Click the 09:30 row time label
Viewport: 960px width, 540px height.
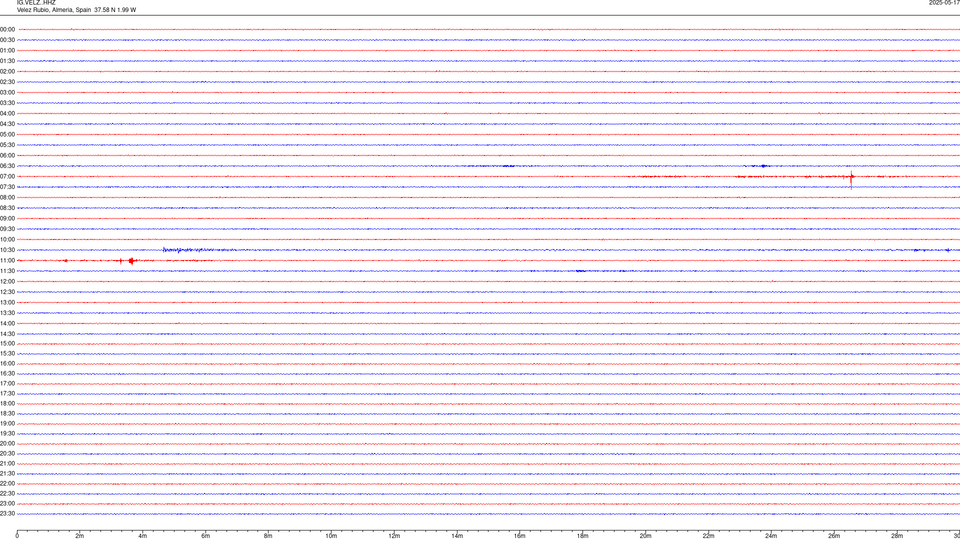[8, 229]
